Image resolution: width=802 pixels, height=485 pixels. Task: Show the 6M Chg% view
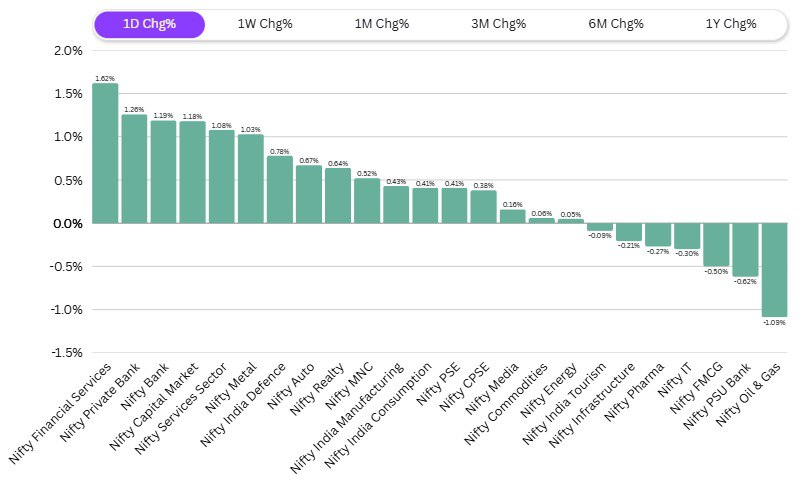[x=615, y=24]
